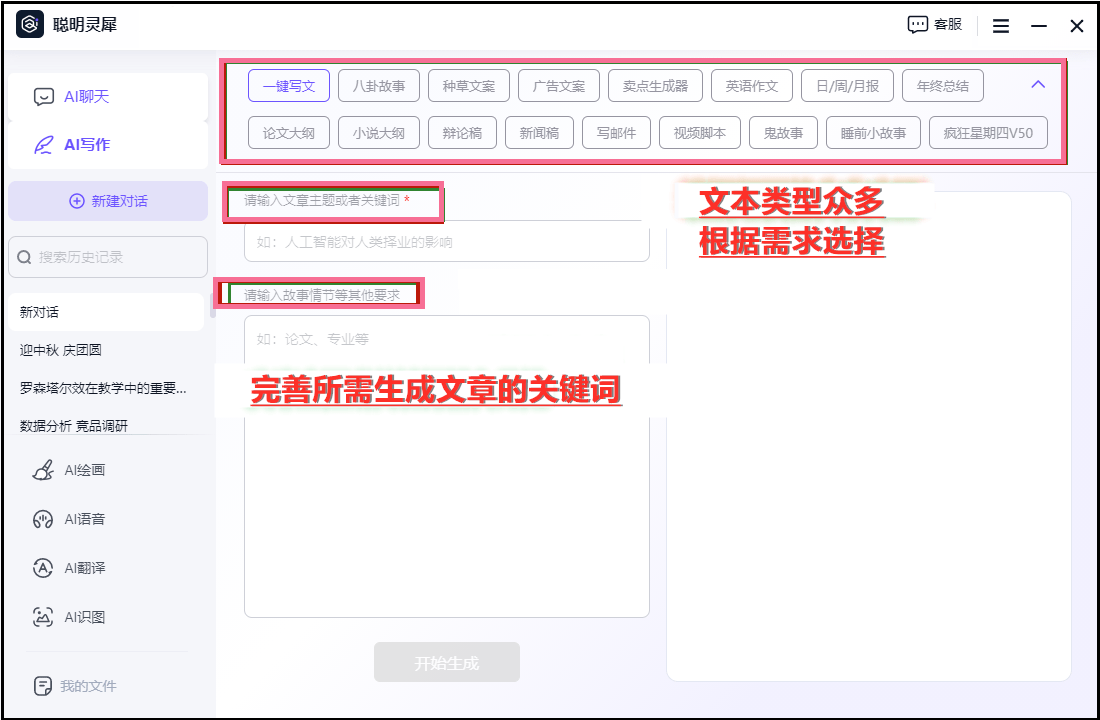Image resolution: width=1100 pixels, height=720 pixels.
Task: Select the 广告文案 template
Action: coord(559,86)
